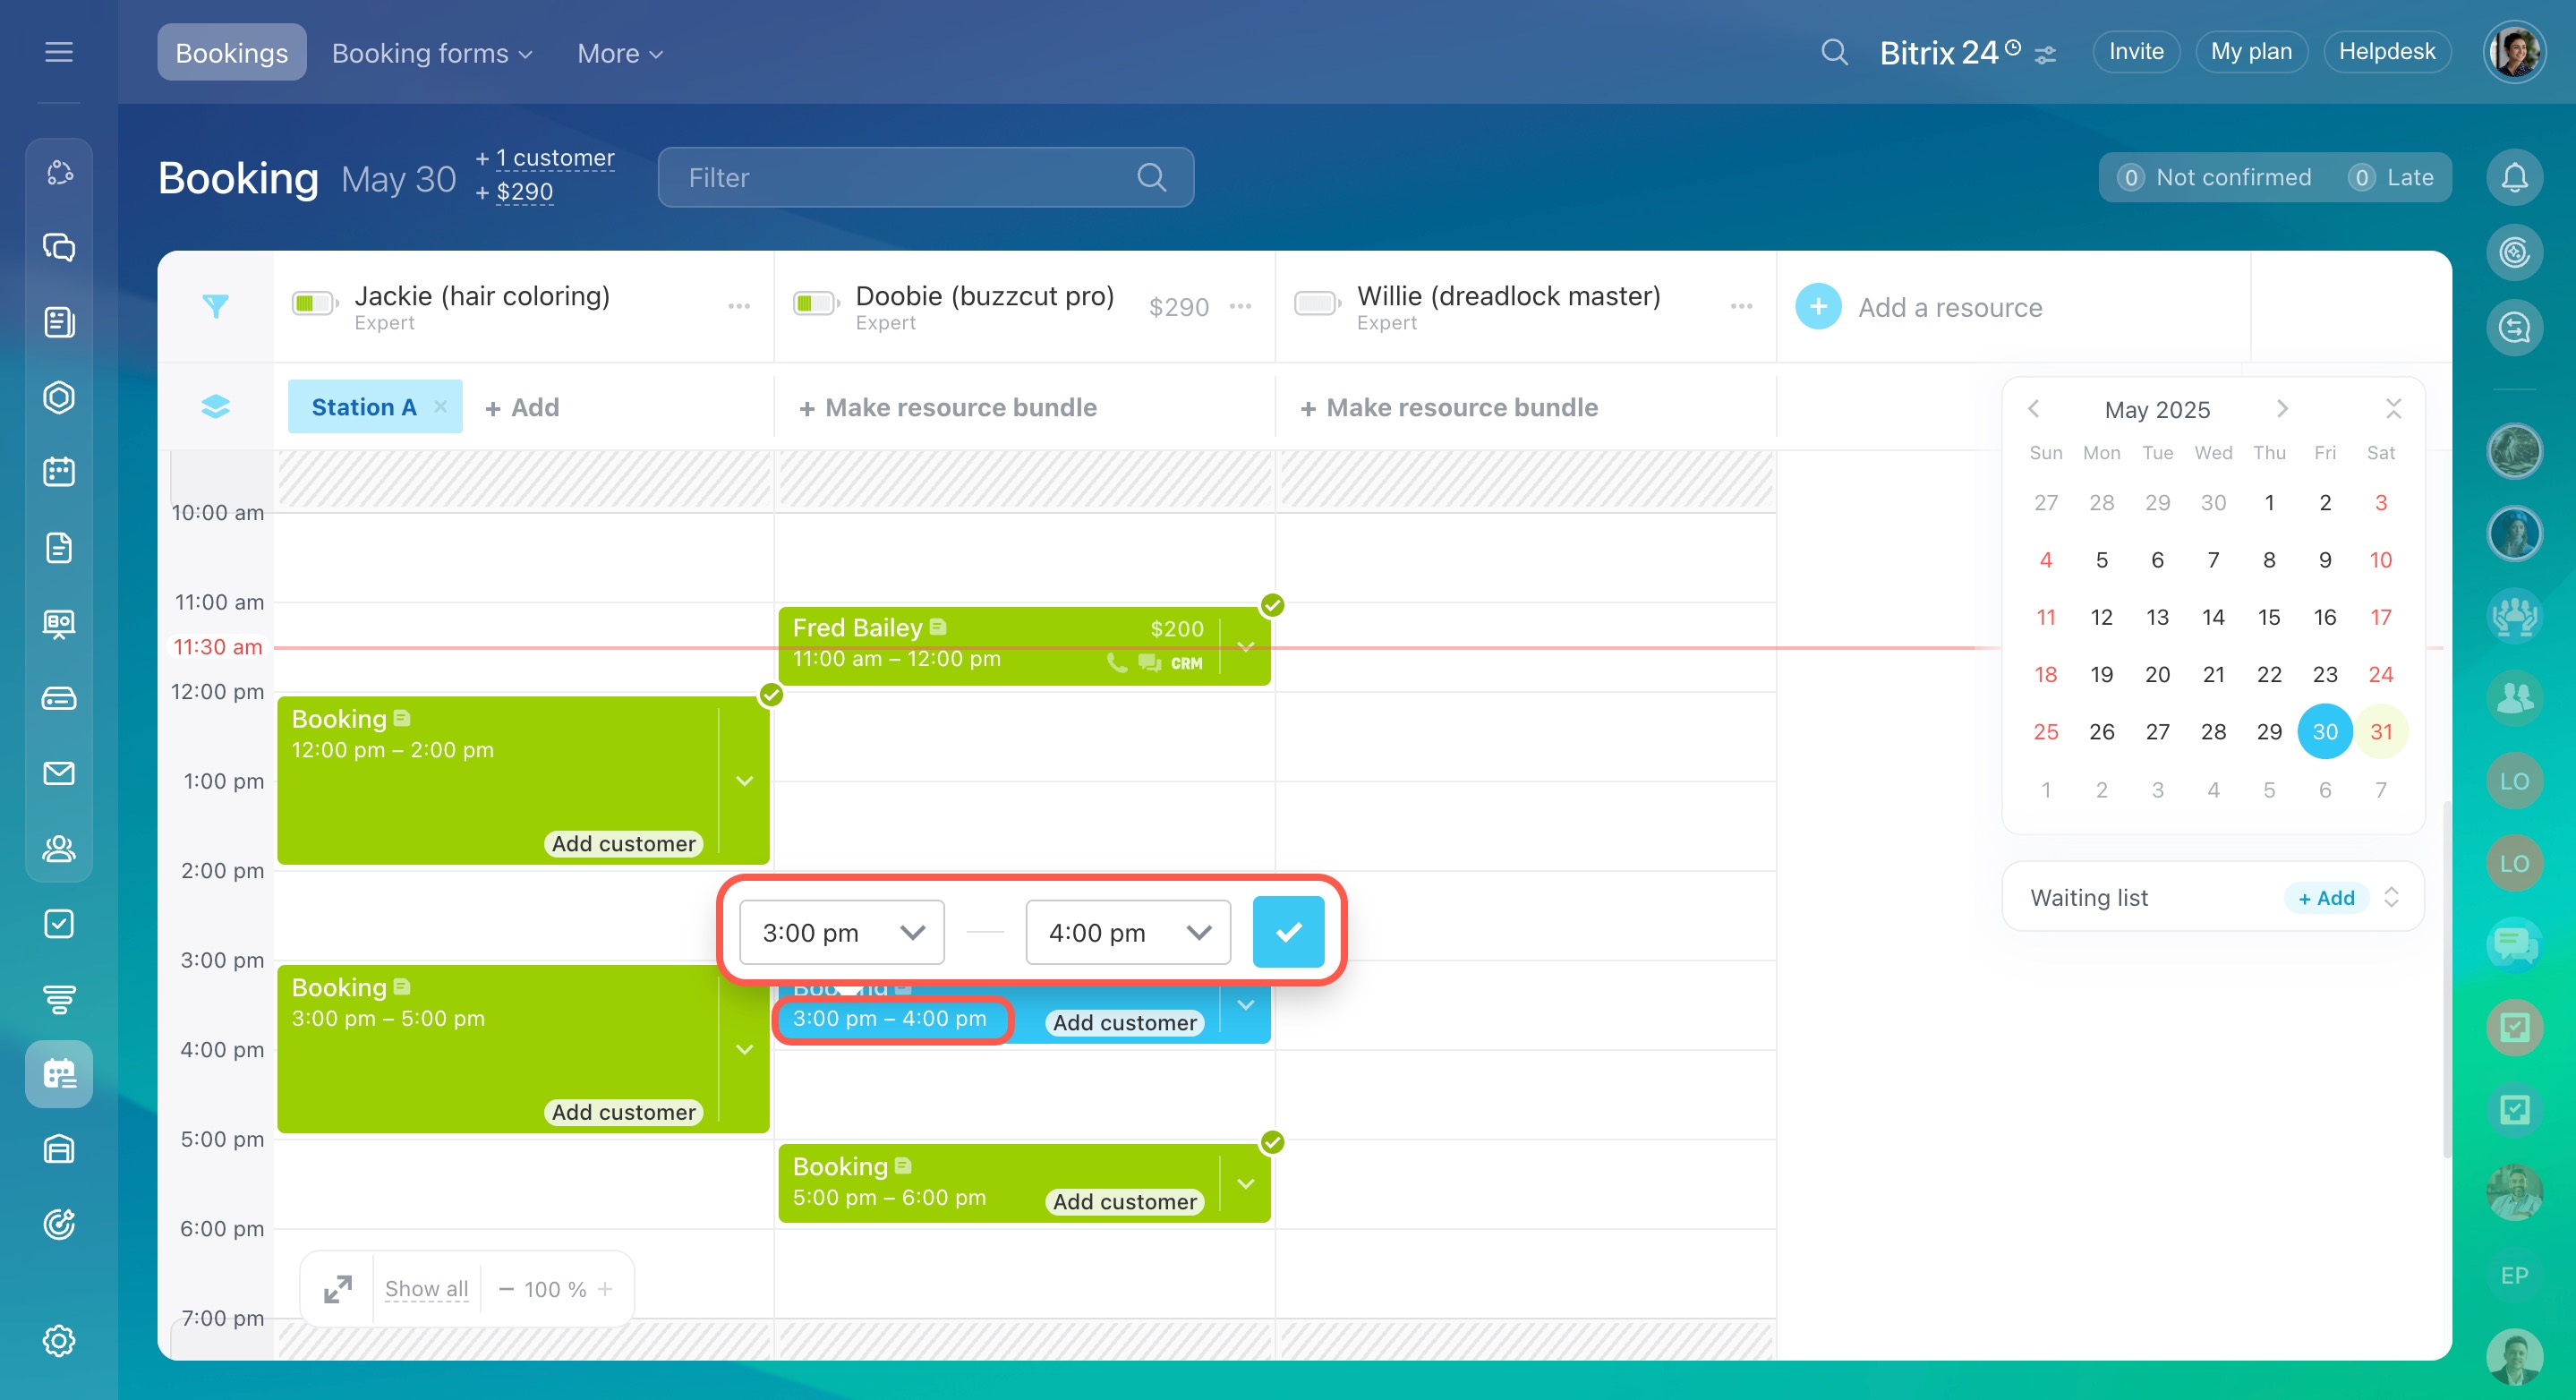This screenshot has height=1400, width=2576.
Task: Click the funnel filter icon beside resources
Action: click(x=215, y=306)
